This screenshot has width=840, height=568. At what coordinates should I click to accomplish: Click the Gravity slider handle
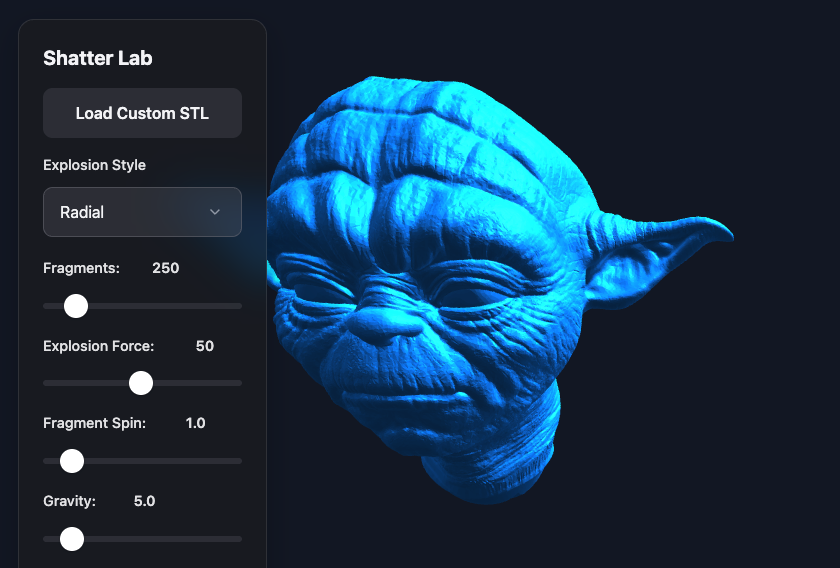72,539
